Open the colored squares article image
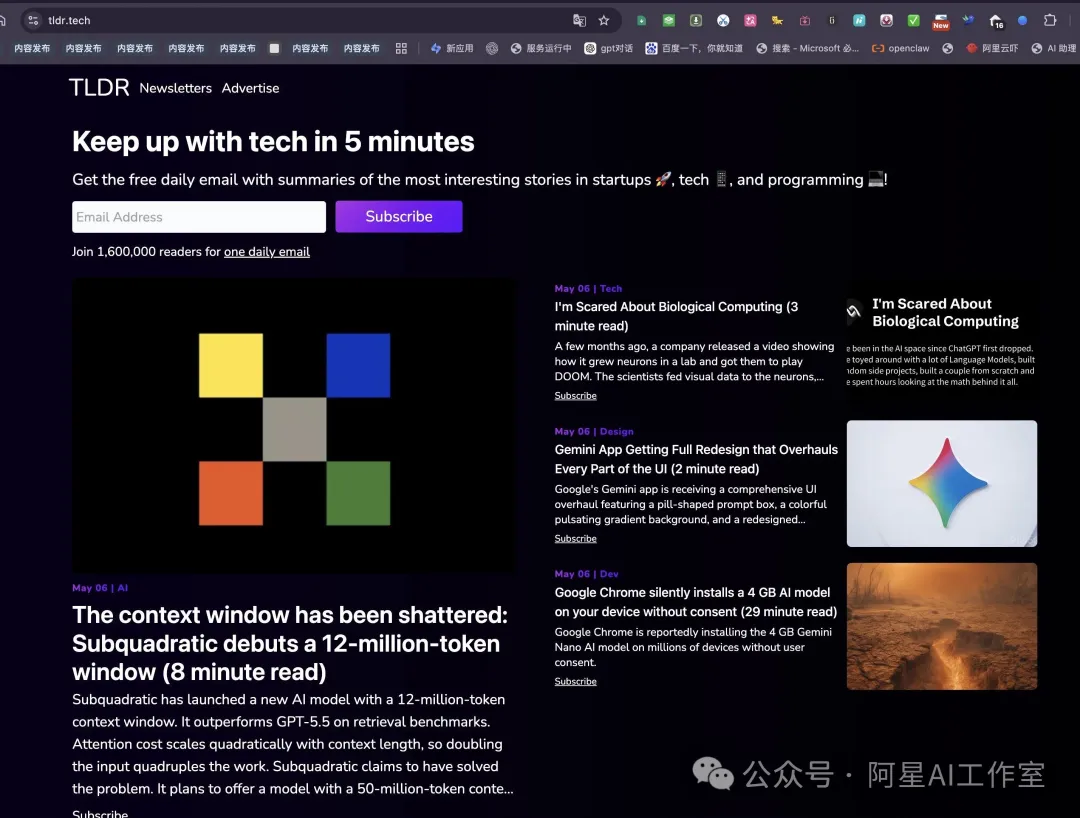Screen dimensions: 1080x818 tap(294, 426)
